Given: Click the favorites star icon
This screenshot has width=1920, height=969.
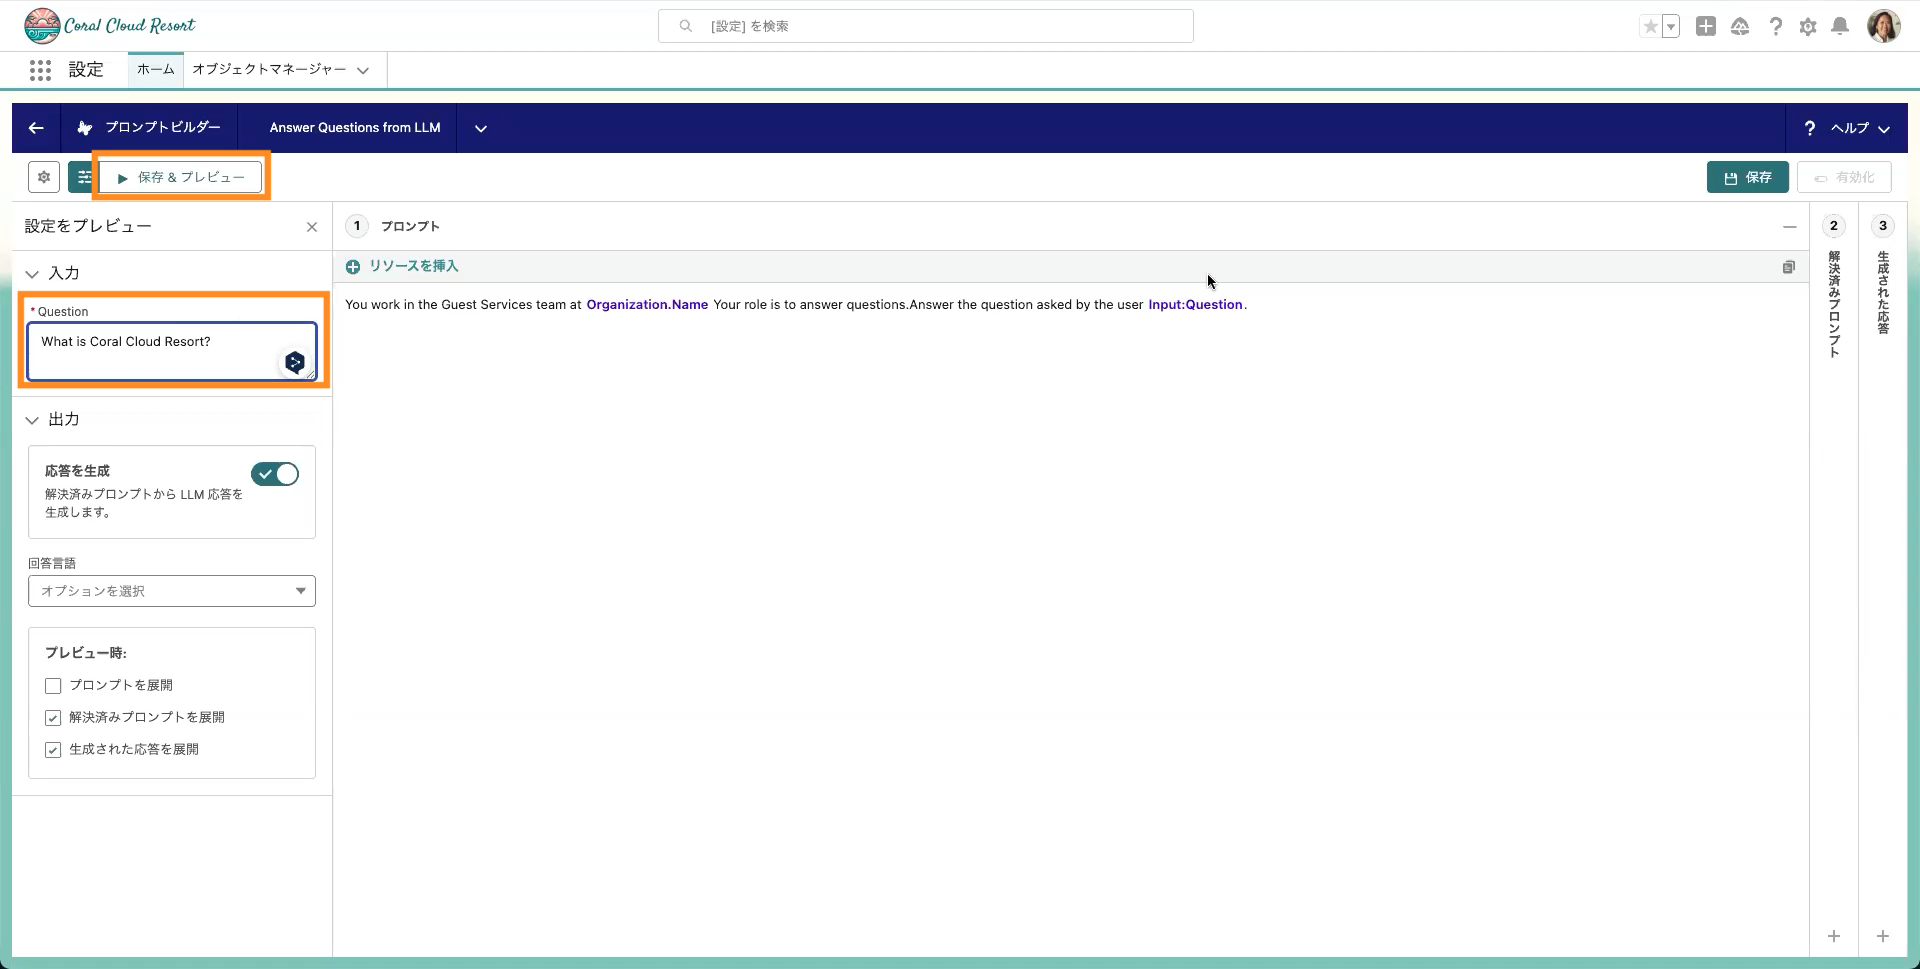Looking at the screenshot, I should click(1650, 27).
